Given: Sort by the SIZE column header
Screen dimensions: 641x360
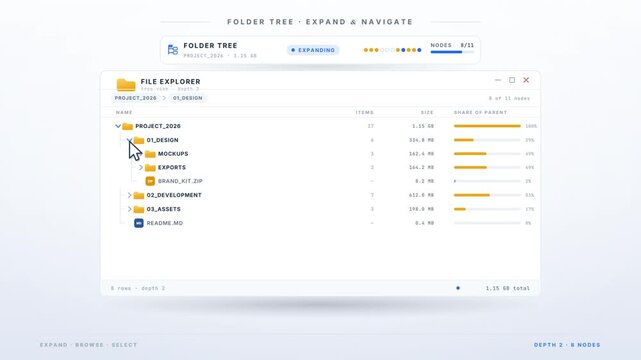Looking at the screenshot, I should point(427,112).
